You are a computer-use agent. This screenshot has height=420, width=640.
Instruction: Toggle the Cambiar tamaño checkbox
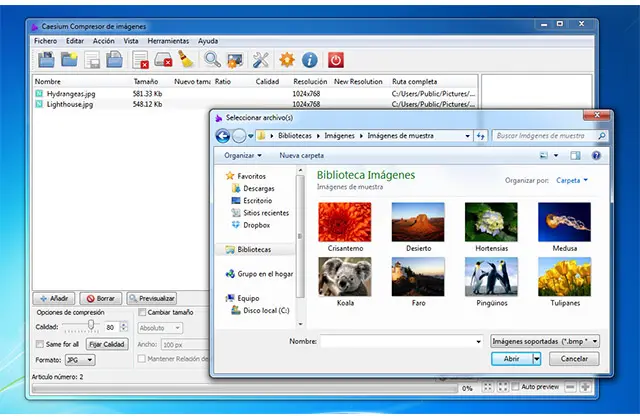(x=142, y=312)
